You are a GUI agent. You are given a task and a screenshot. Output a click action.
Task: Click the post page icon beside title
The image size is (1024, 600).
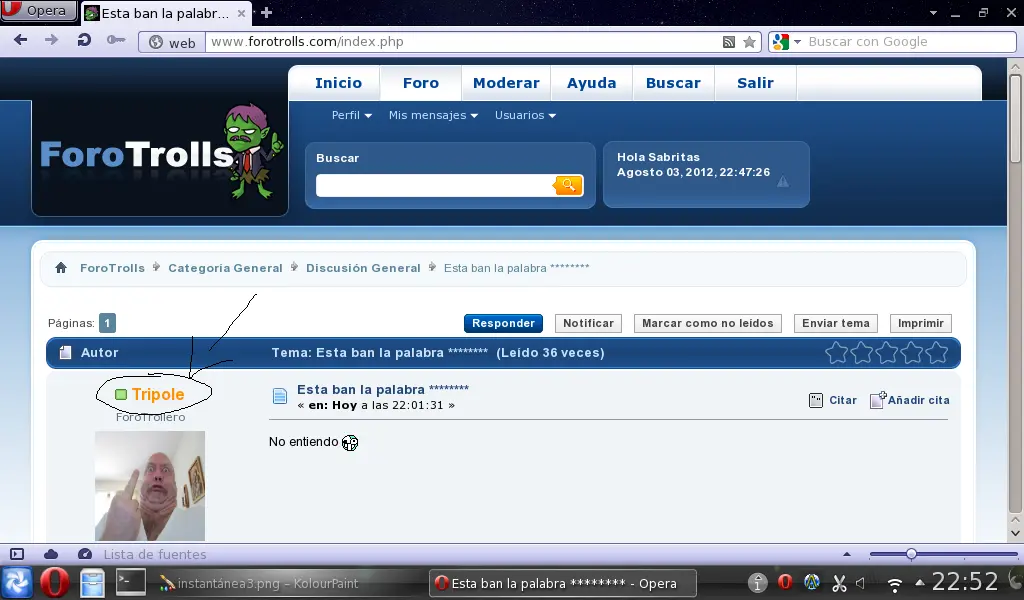click(280, 396)
